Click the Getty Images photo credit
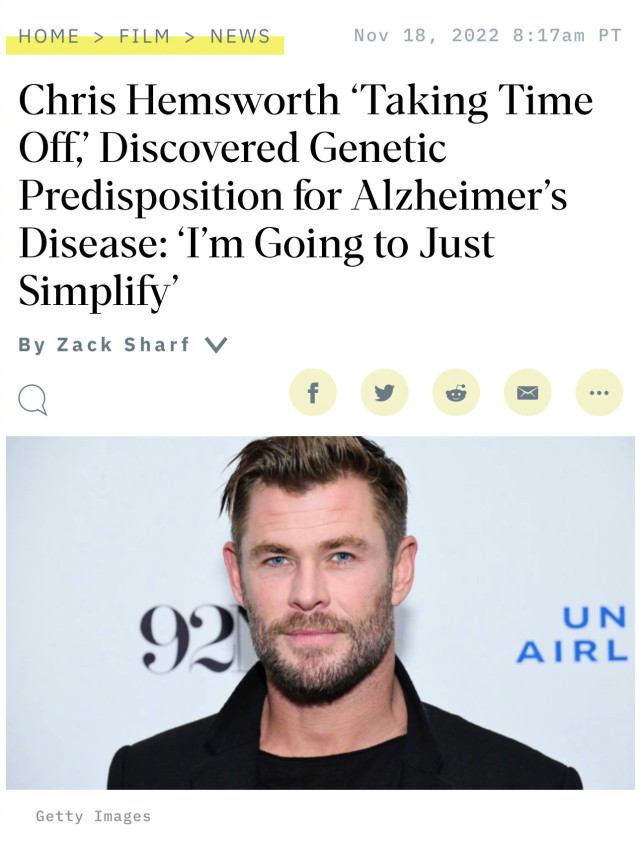 tap(93, 816)
